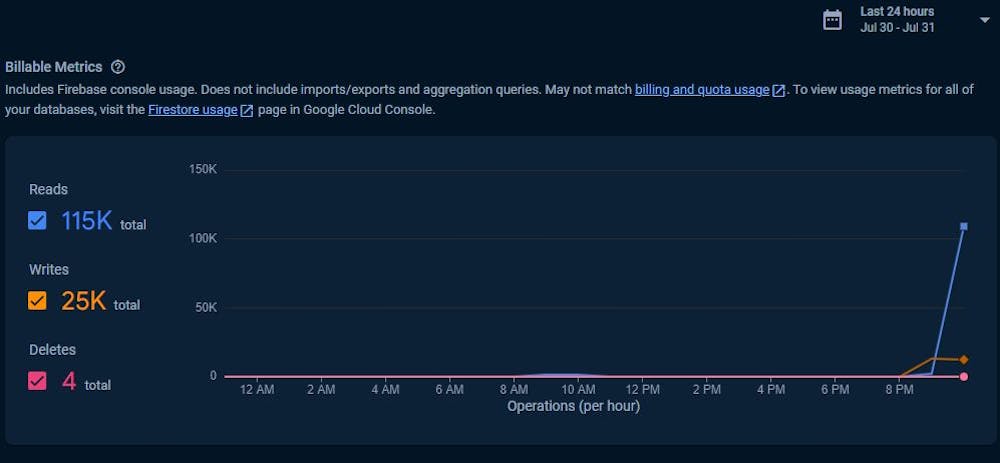Select the blue square Reads data point
This screenshot has width=1000, height=463.
point(964,226)
